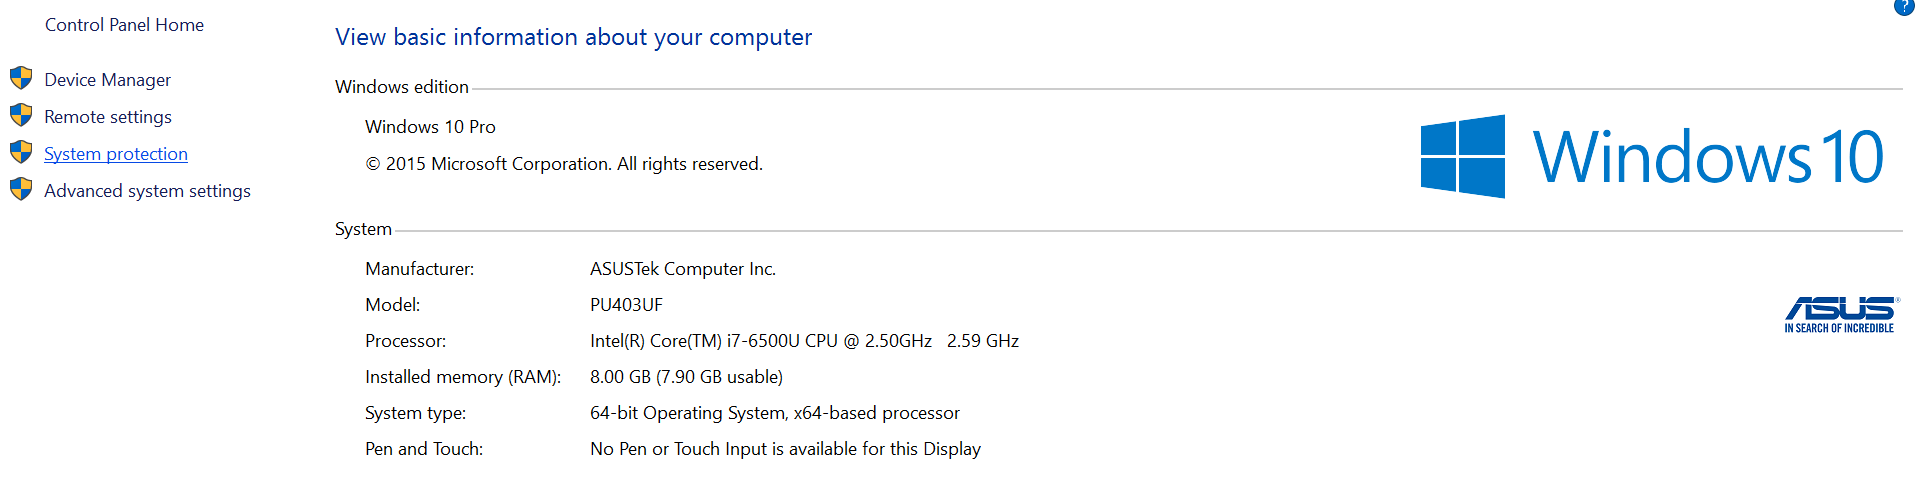The width and height of the screenshot is (1920, 481).
Task: Open Device Manager from the sidebar
Action: click(x=107, y=80)
